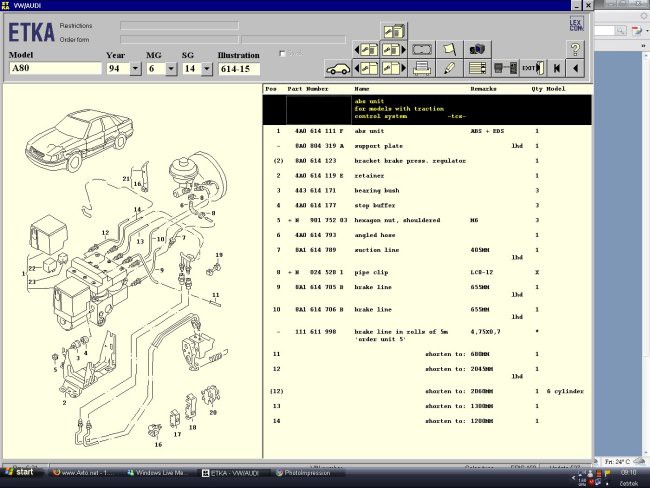The image size is (650, 488).
Task: Click the LEXCOM logo
Action: pos(576,24)
